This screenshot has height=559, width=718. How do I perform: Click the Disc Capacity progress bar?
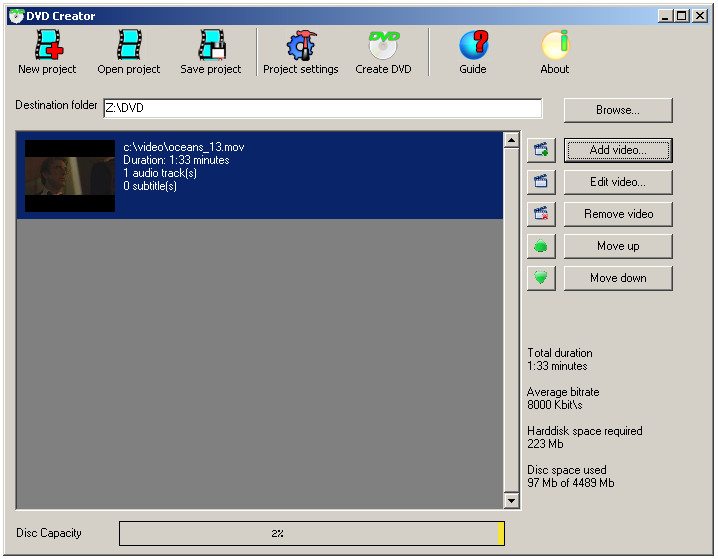[x=312, y=533]
